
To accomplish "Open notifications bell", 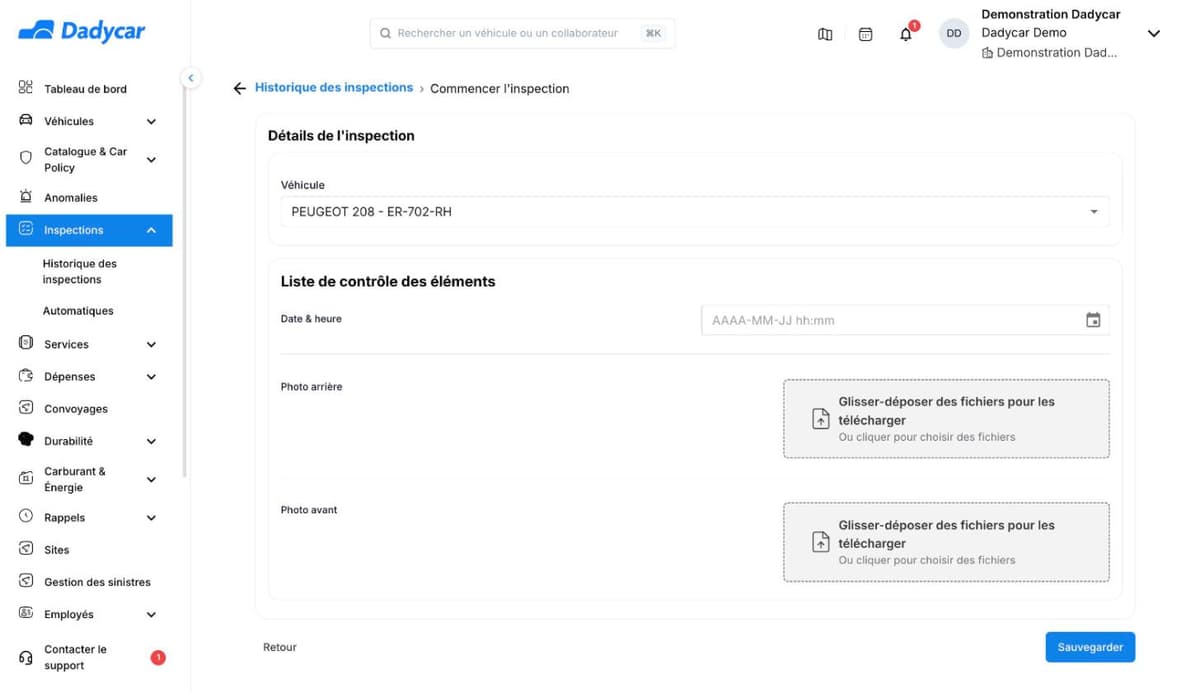I will [906, 34].
